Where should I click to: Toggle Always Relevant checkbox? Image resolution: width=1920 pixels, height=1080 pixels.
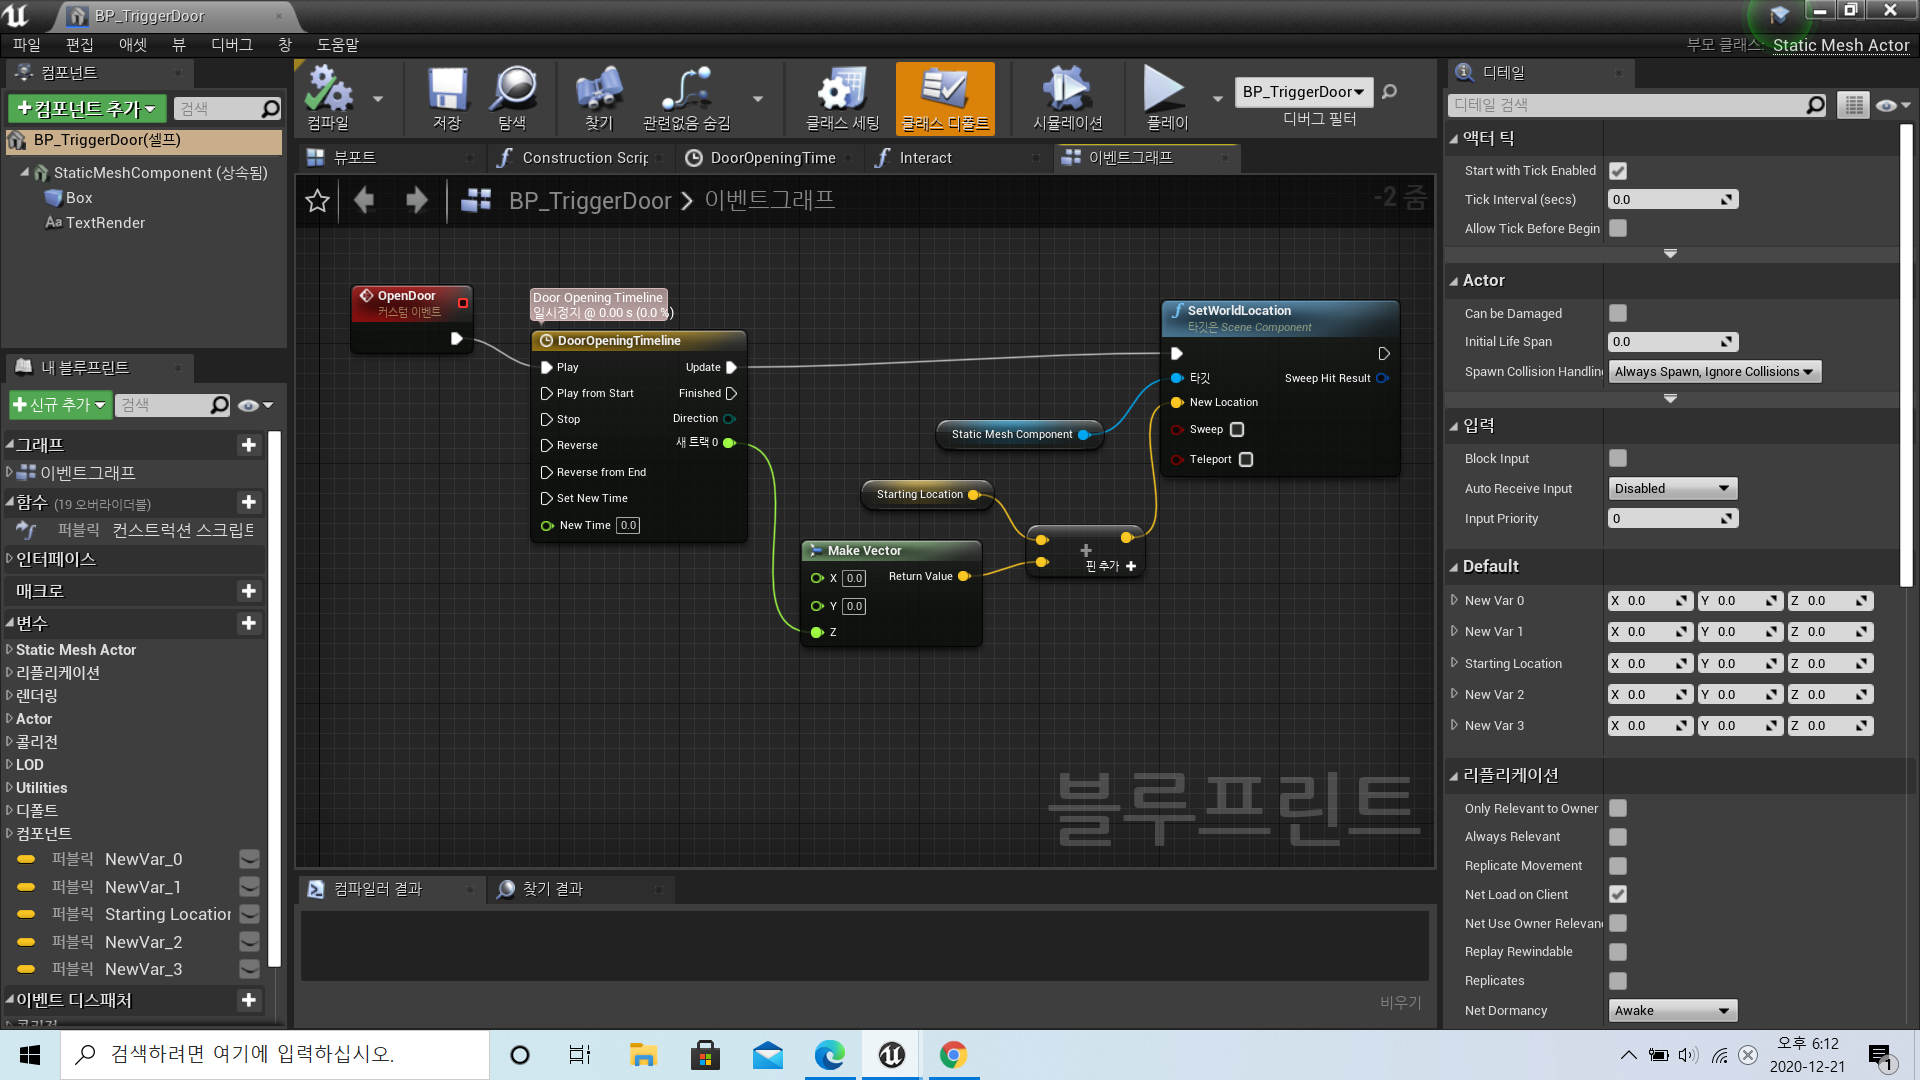tap(1618, 837)
